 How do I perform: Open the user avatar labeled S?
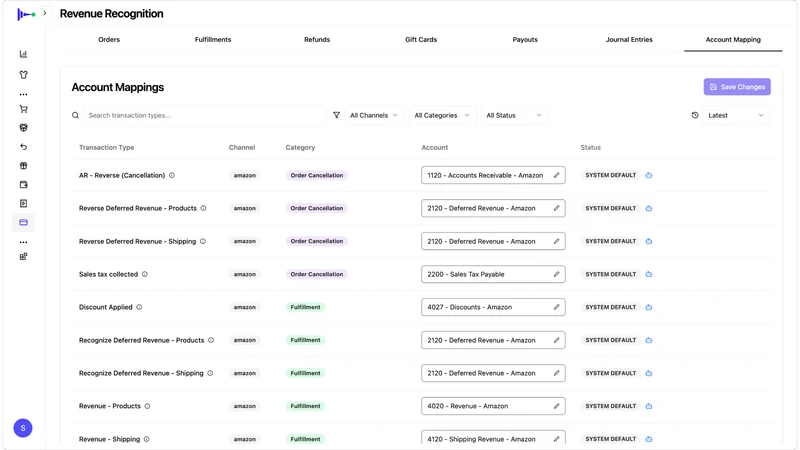23,428
